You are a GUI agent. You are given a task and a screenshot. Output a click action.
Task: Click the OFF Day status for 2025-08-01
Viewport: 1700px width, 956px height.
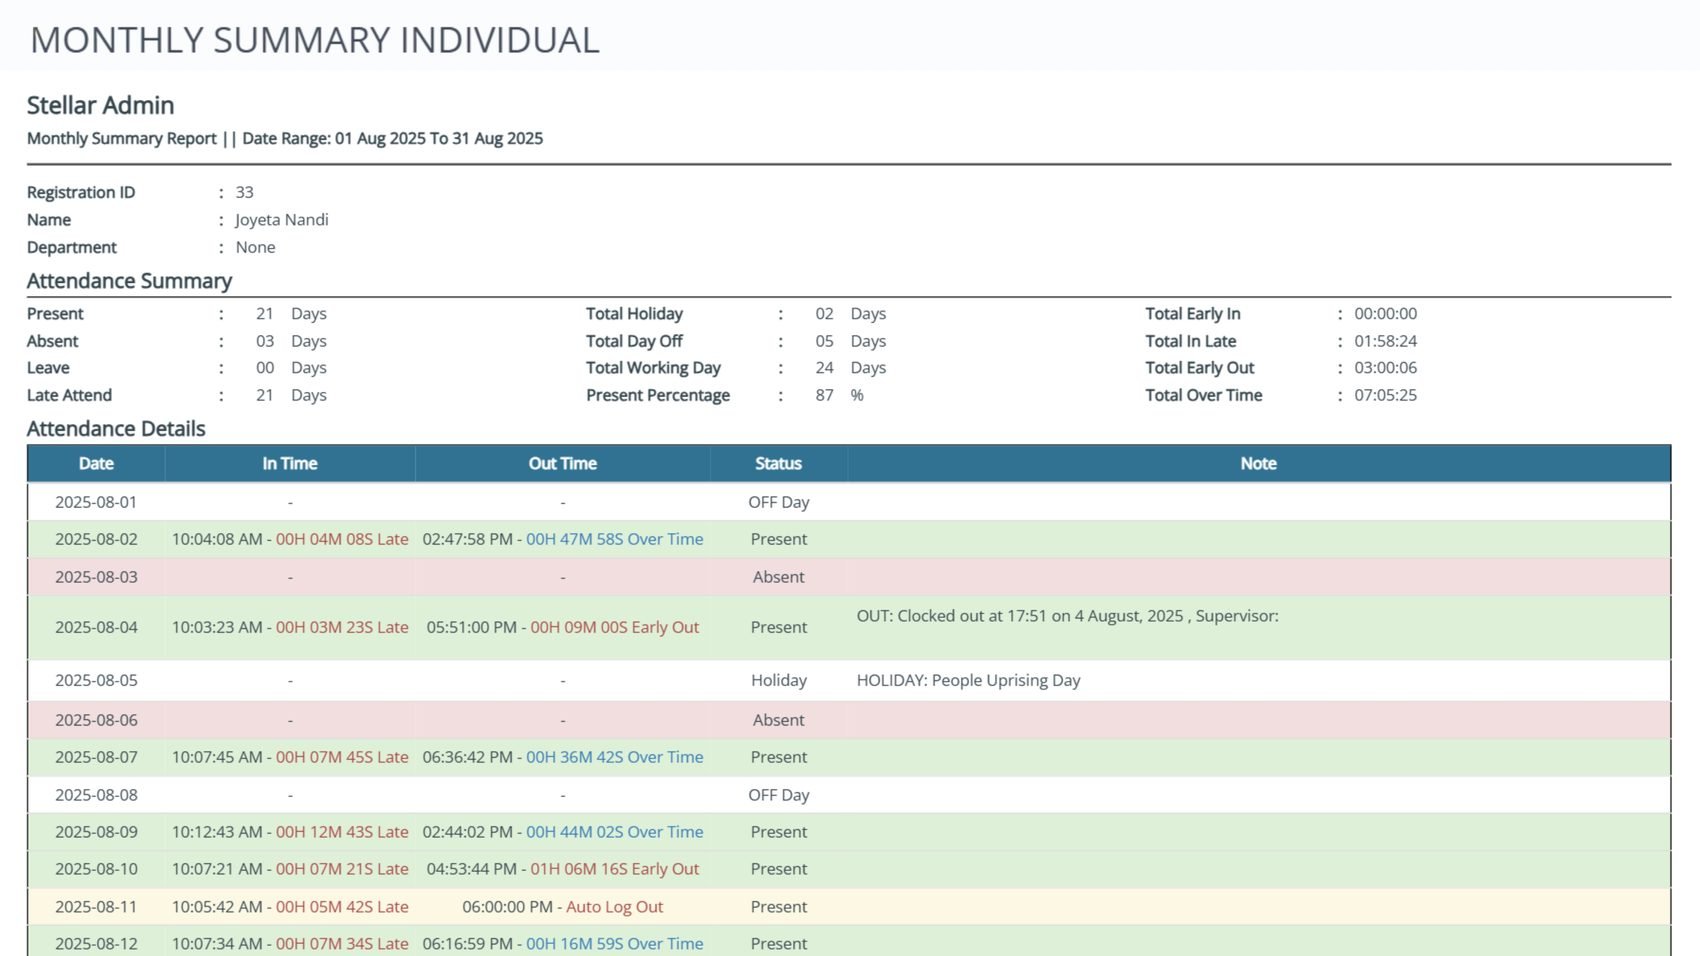pyautogui.click(x=779, y=502)
